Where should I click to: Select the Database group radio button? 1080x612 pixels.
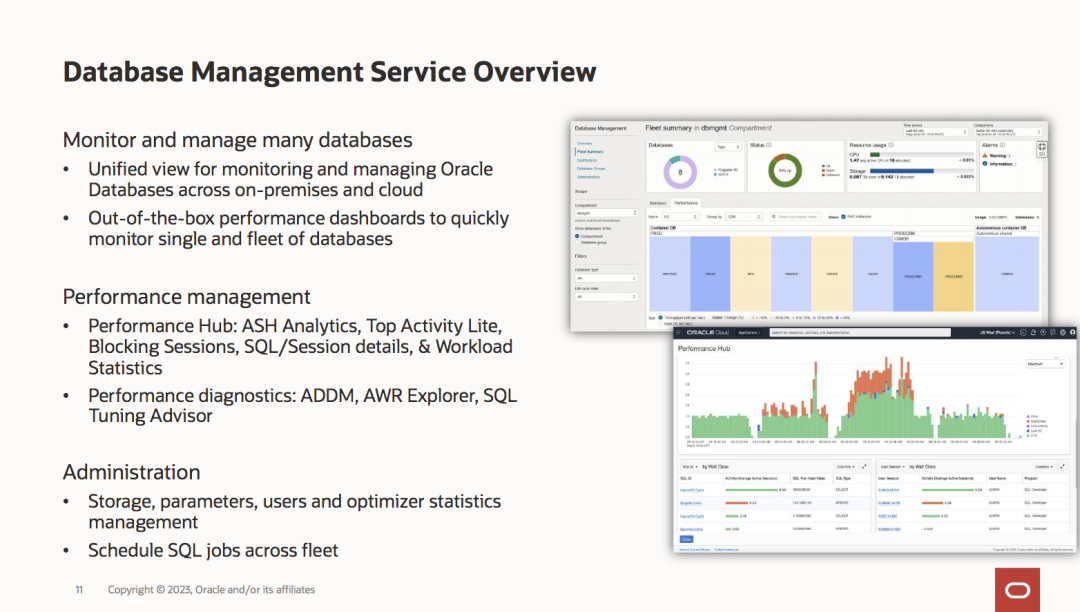[577, 242]
